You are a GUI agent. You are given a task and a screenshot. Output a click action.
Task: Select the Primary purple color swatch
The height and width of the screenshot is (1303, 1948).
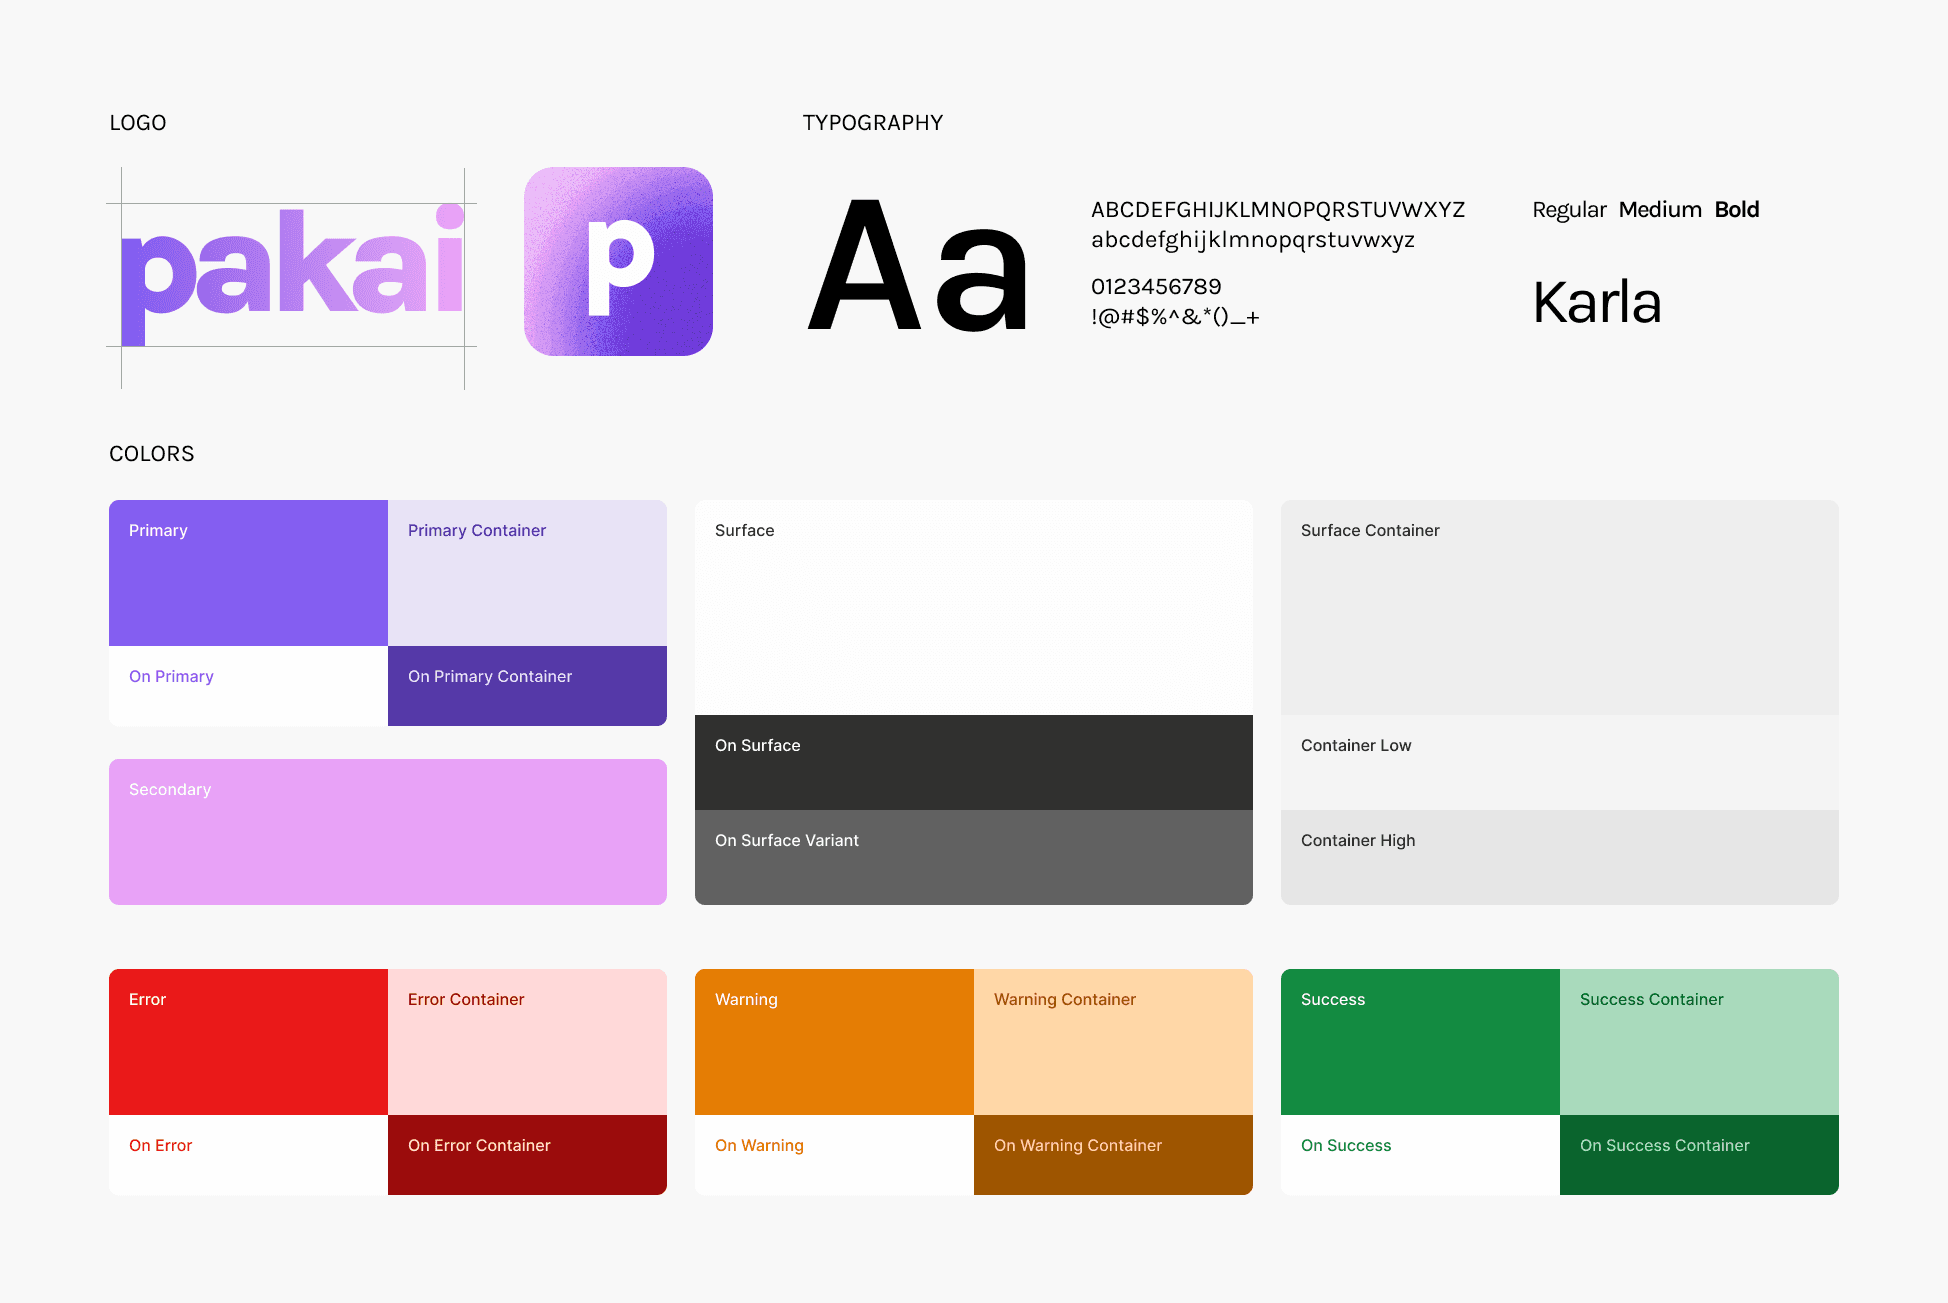248,573
